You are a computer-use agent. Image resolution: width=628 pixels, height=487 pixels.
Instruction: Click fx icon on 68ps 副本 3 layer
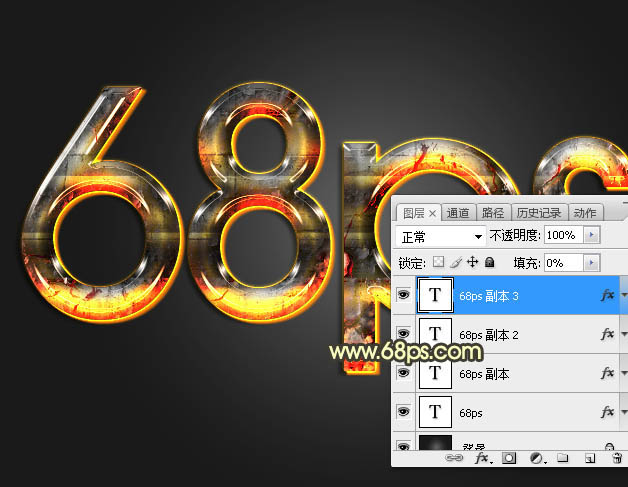[x=608, y=295]
